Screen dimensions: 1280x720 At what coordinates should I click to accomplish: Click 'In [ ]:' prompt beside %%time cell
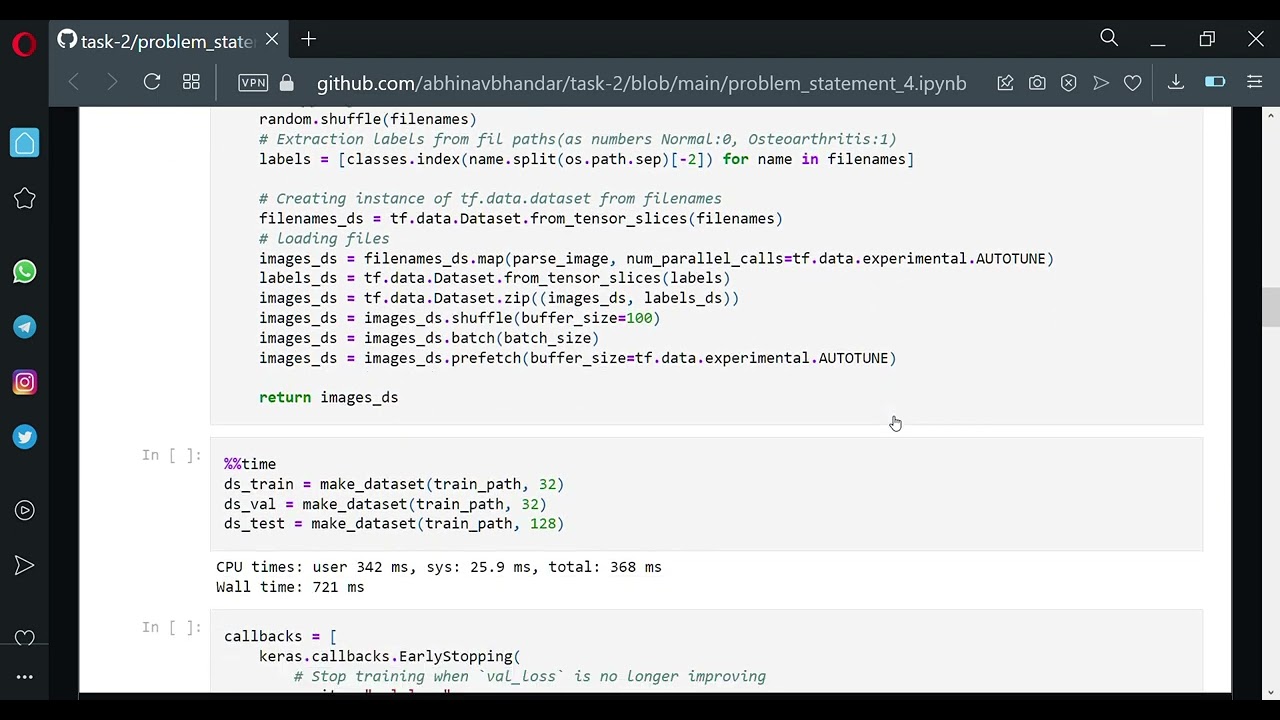pos(172,455)
